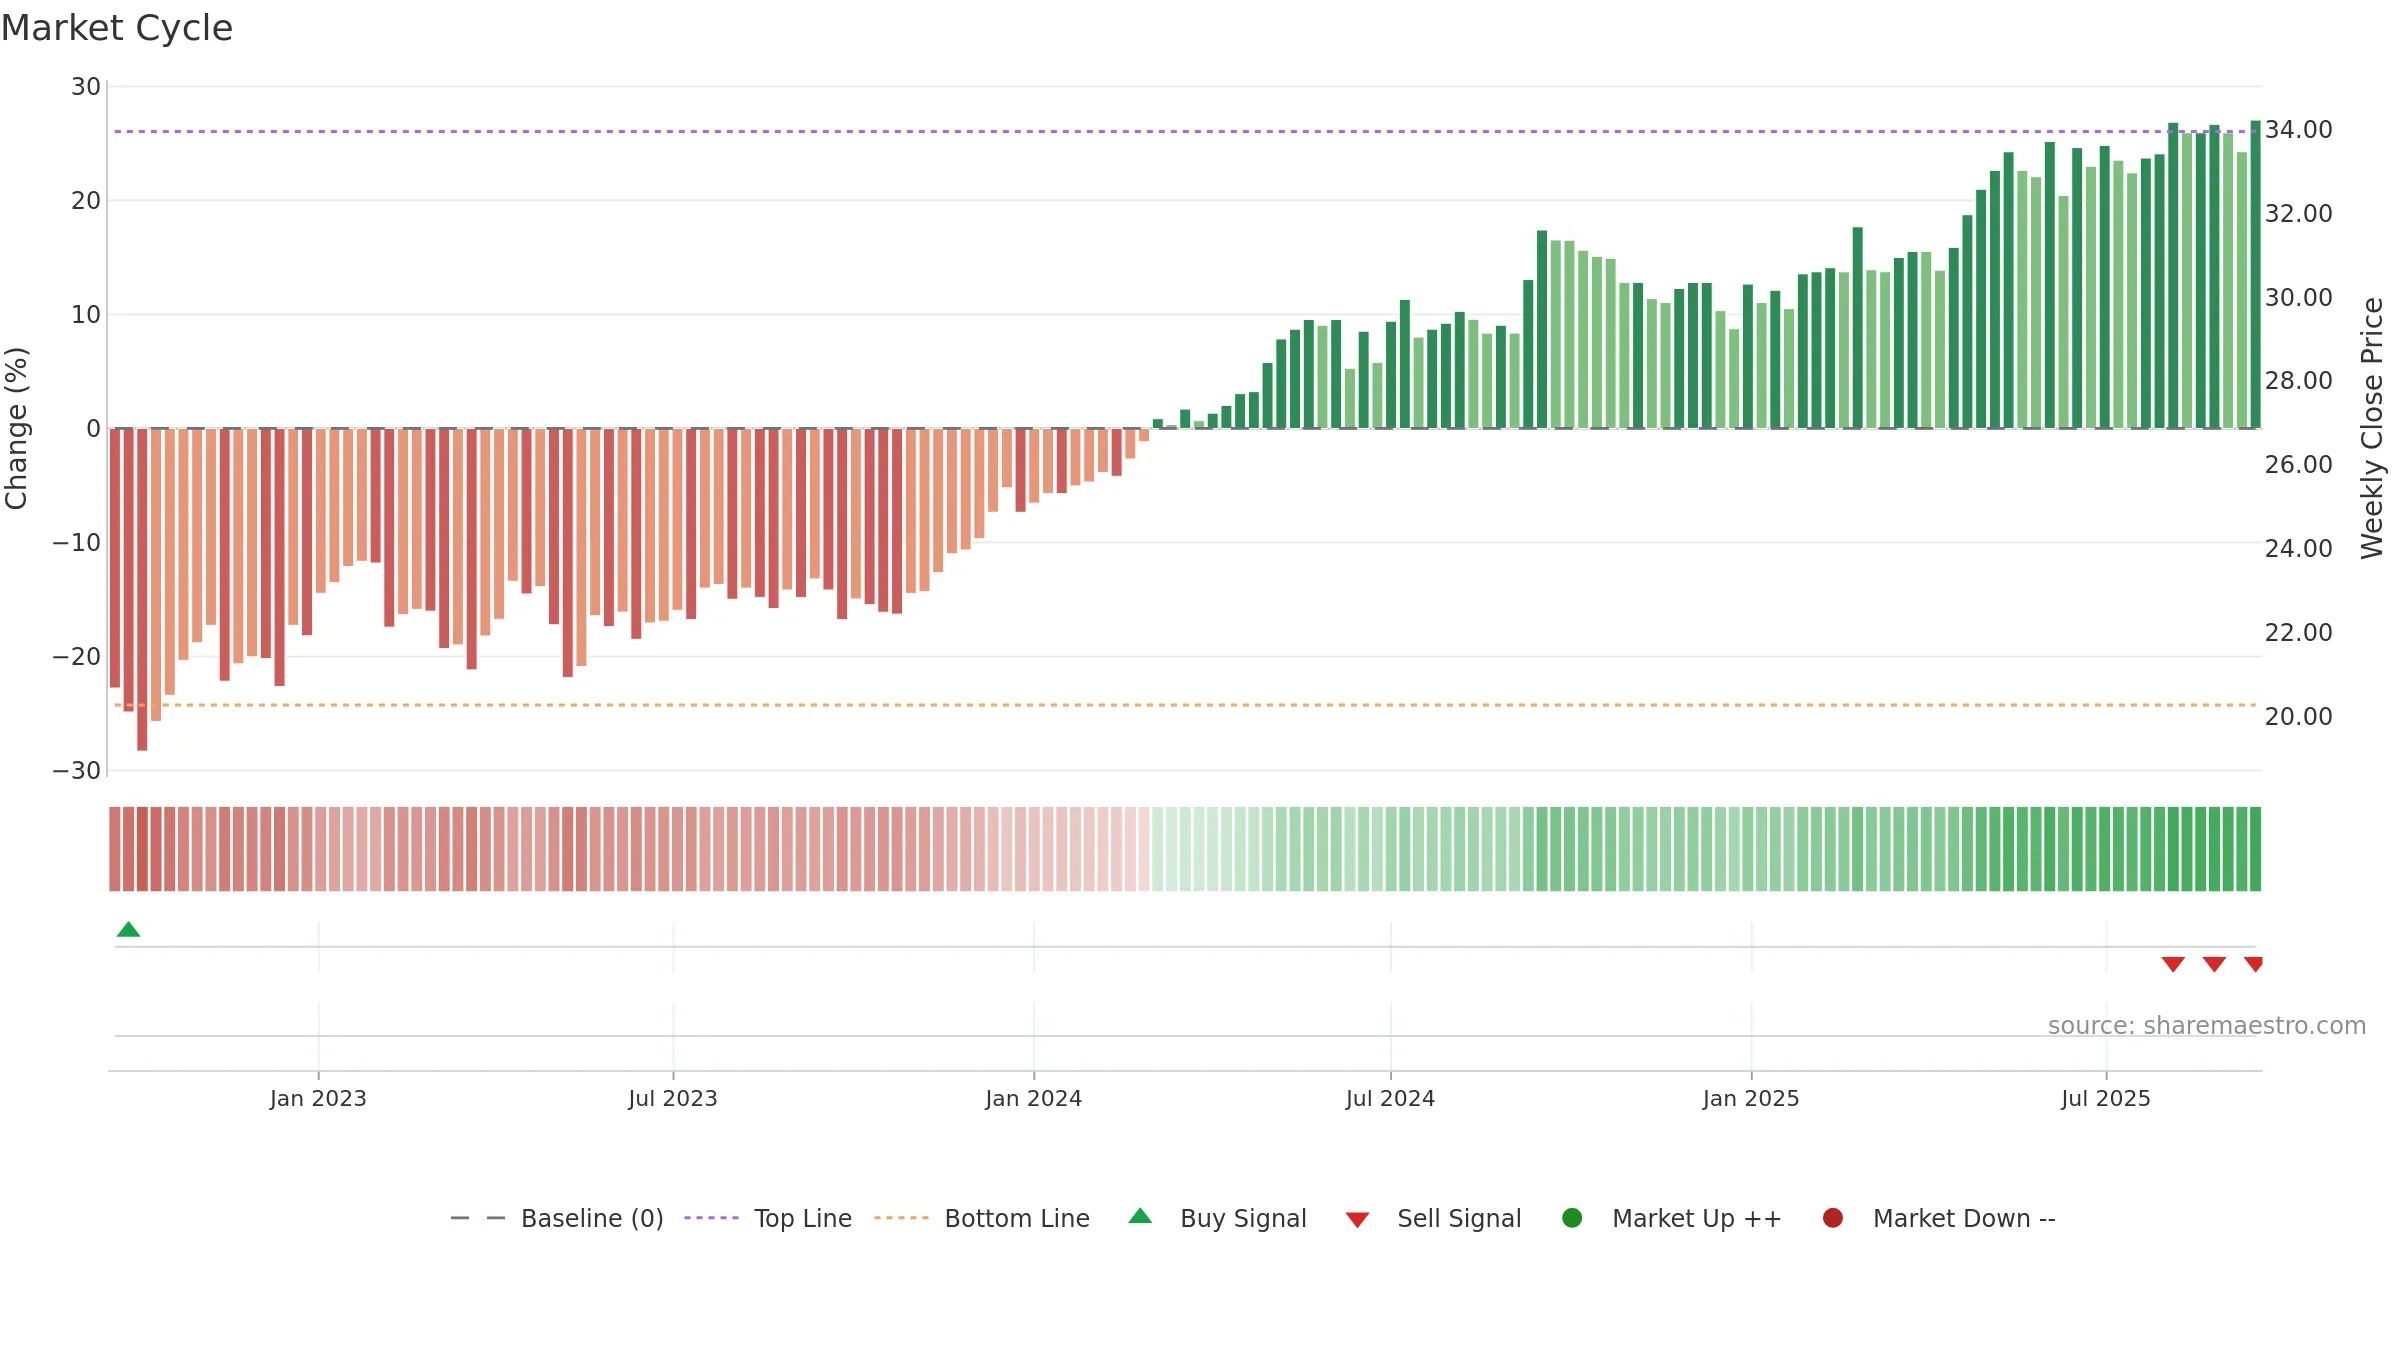Click the 34.00 price axis tick
This screenshot has height=1350, width=2400.
(2299, 130)
